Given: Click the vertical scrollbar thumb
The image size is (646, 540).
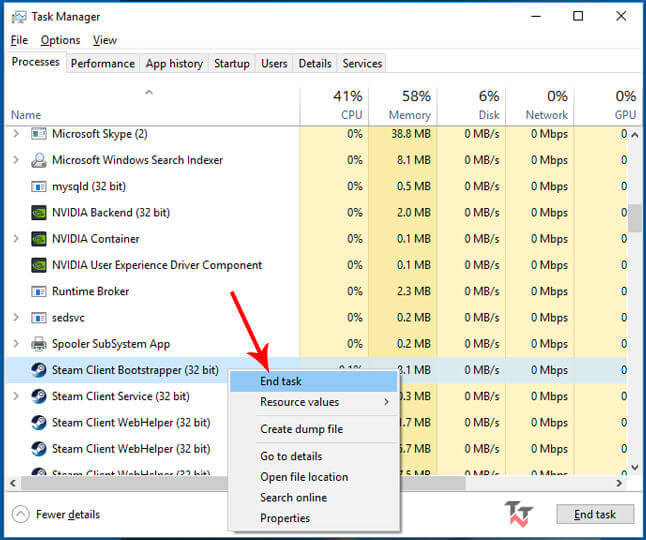Looking at the screenshot, I should (x=635, y=218).
